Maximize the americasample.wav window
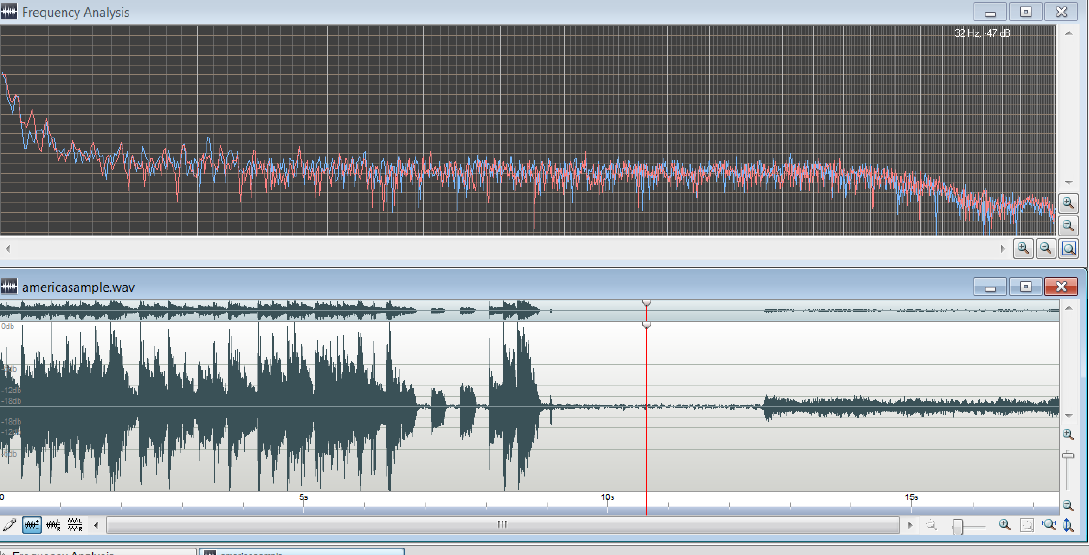The height and width of the screenshot is (555, 1089). (x=1026, y=286)
